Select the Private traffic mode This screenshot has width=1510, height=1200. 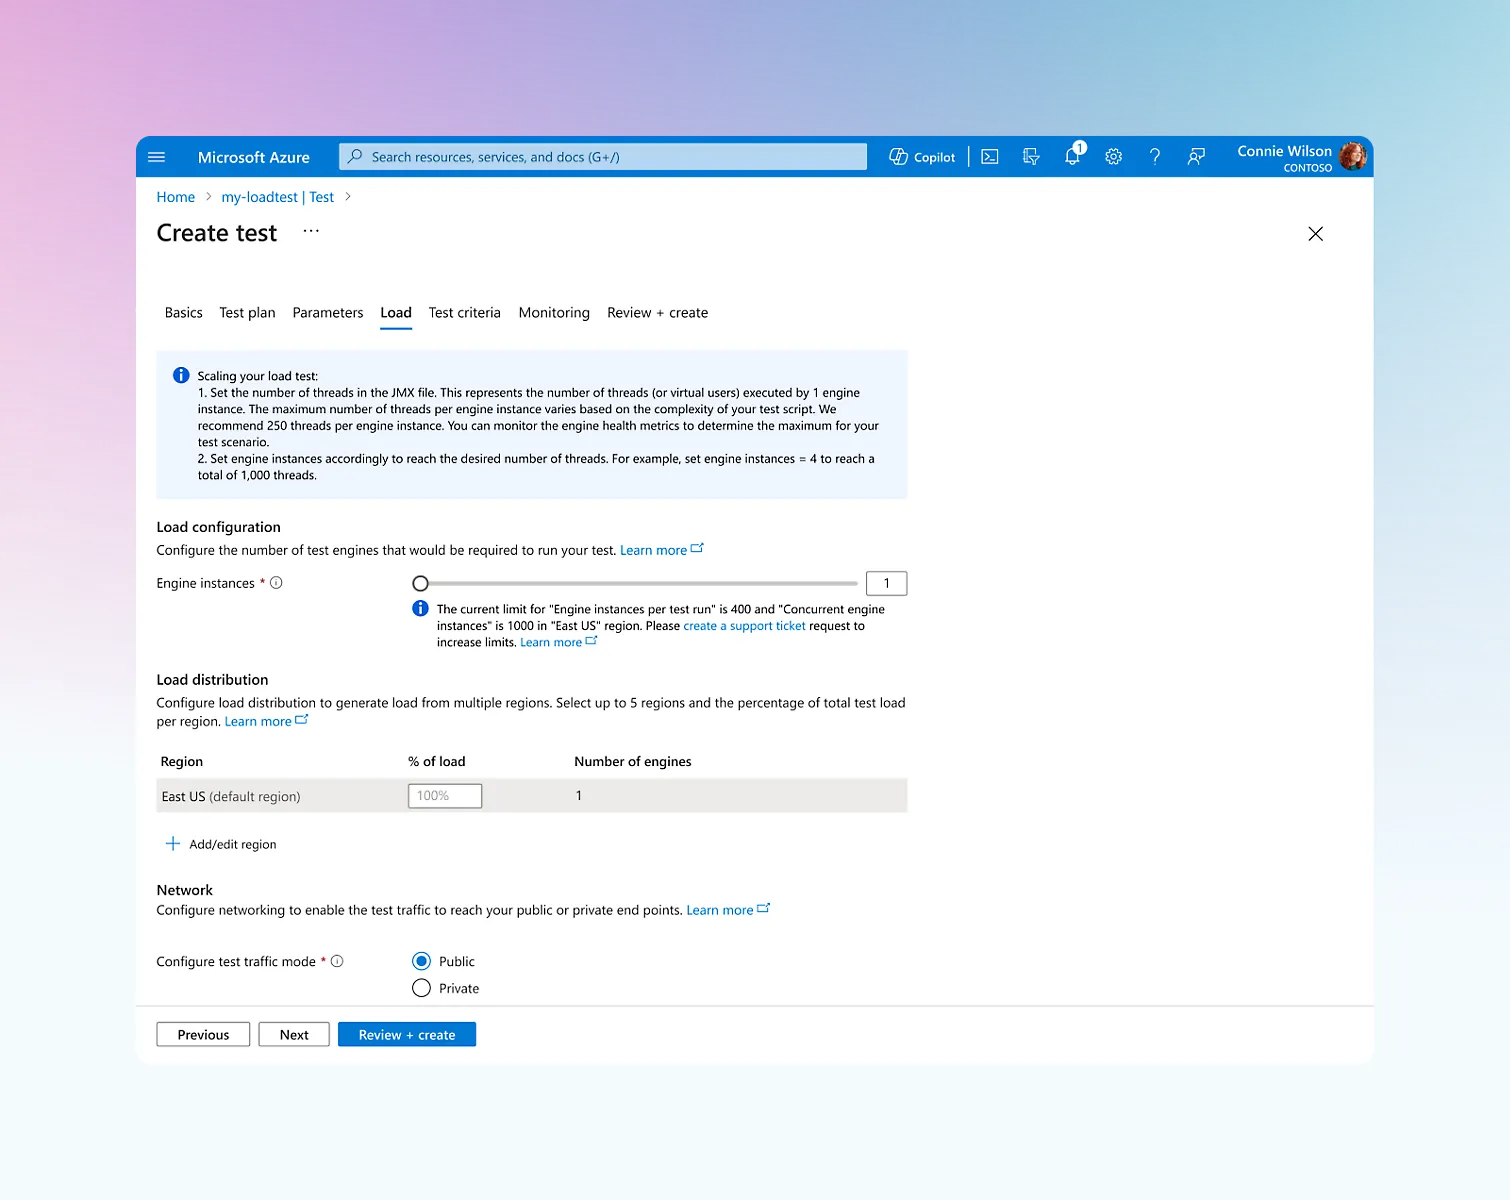(421, 988)
